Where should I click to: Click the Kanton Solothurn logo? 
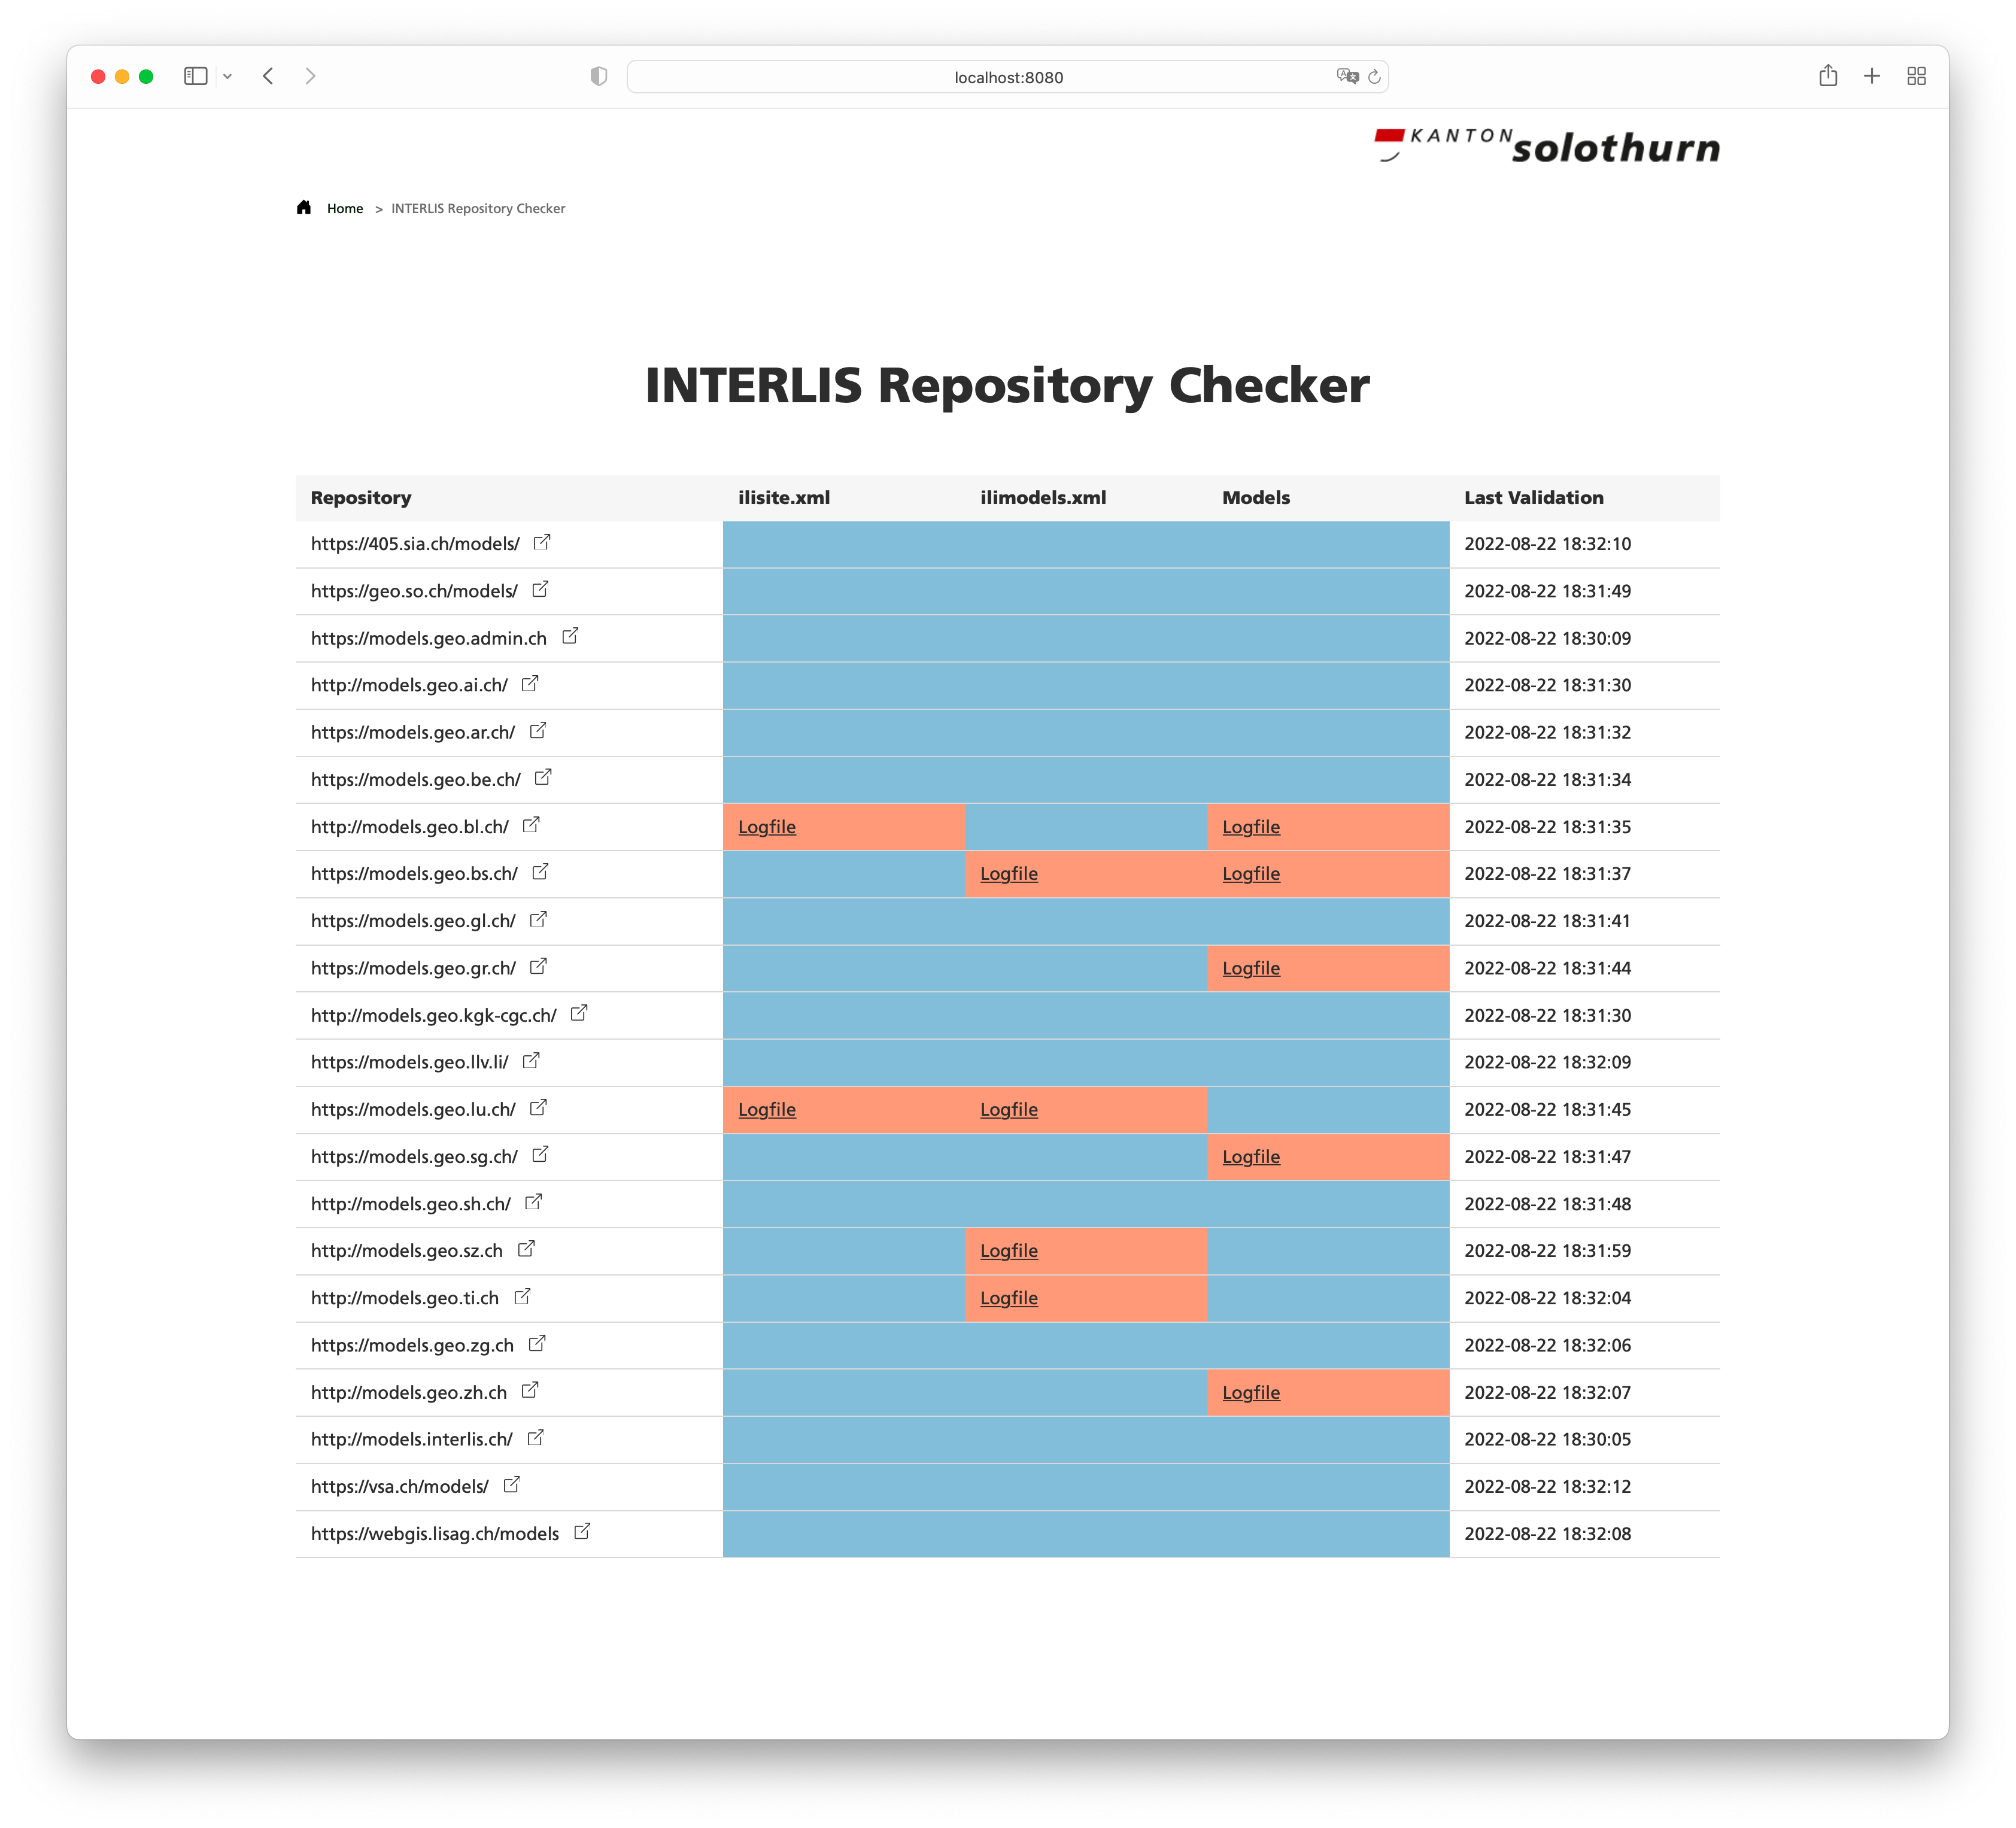point(1547,146)
